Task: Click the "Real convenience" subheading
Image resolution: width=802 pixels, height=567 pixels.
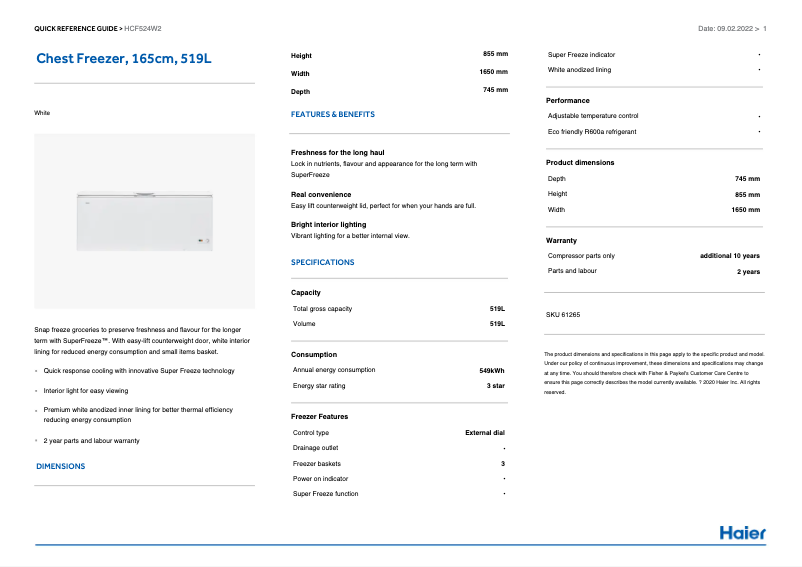Action: [320, 195]
